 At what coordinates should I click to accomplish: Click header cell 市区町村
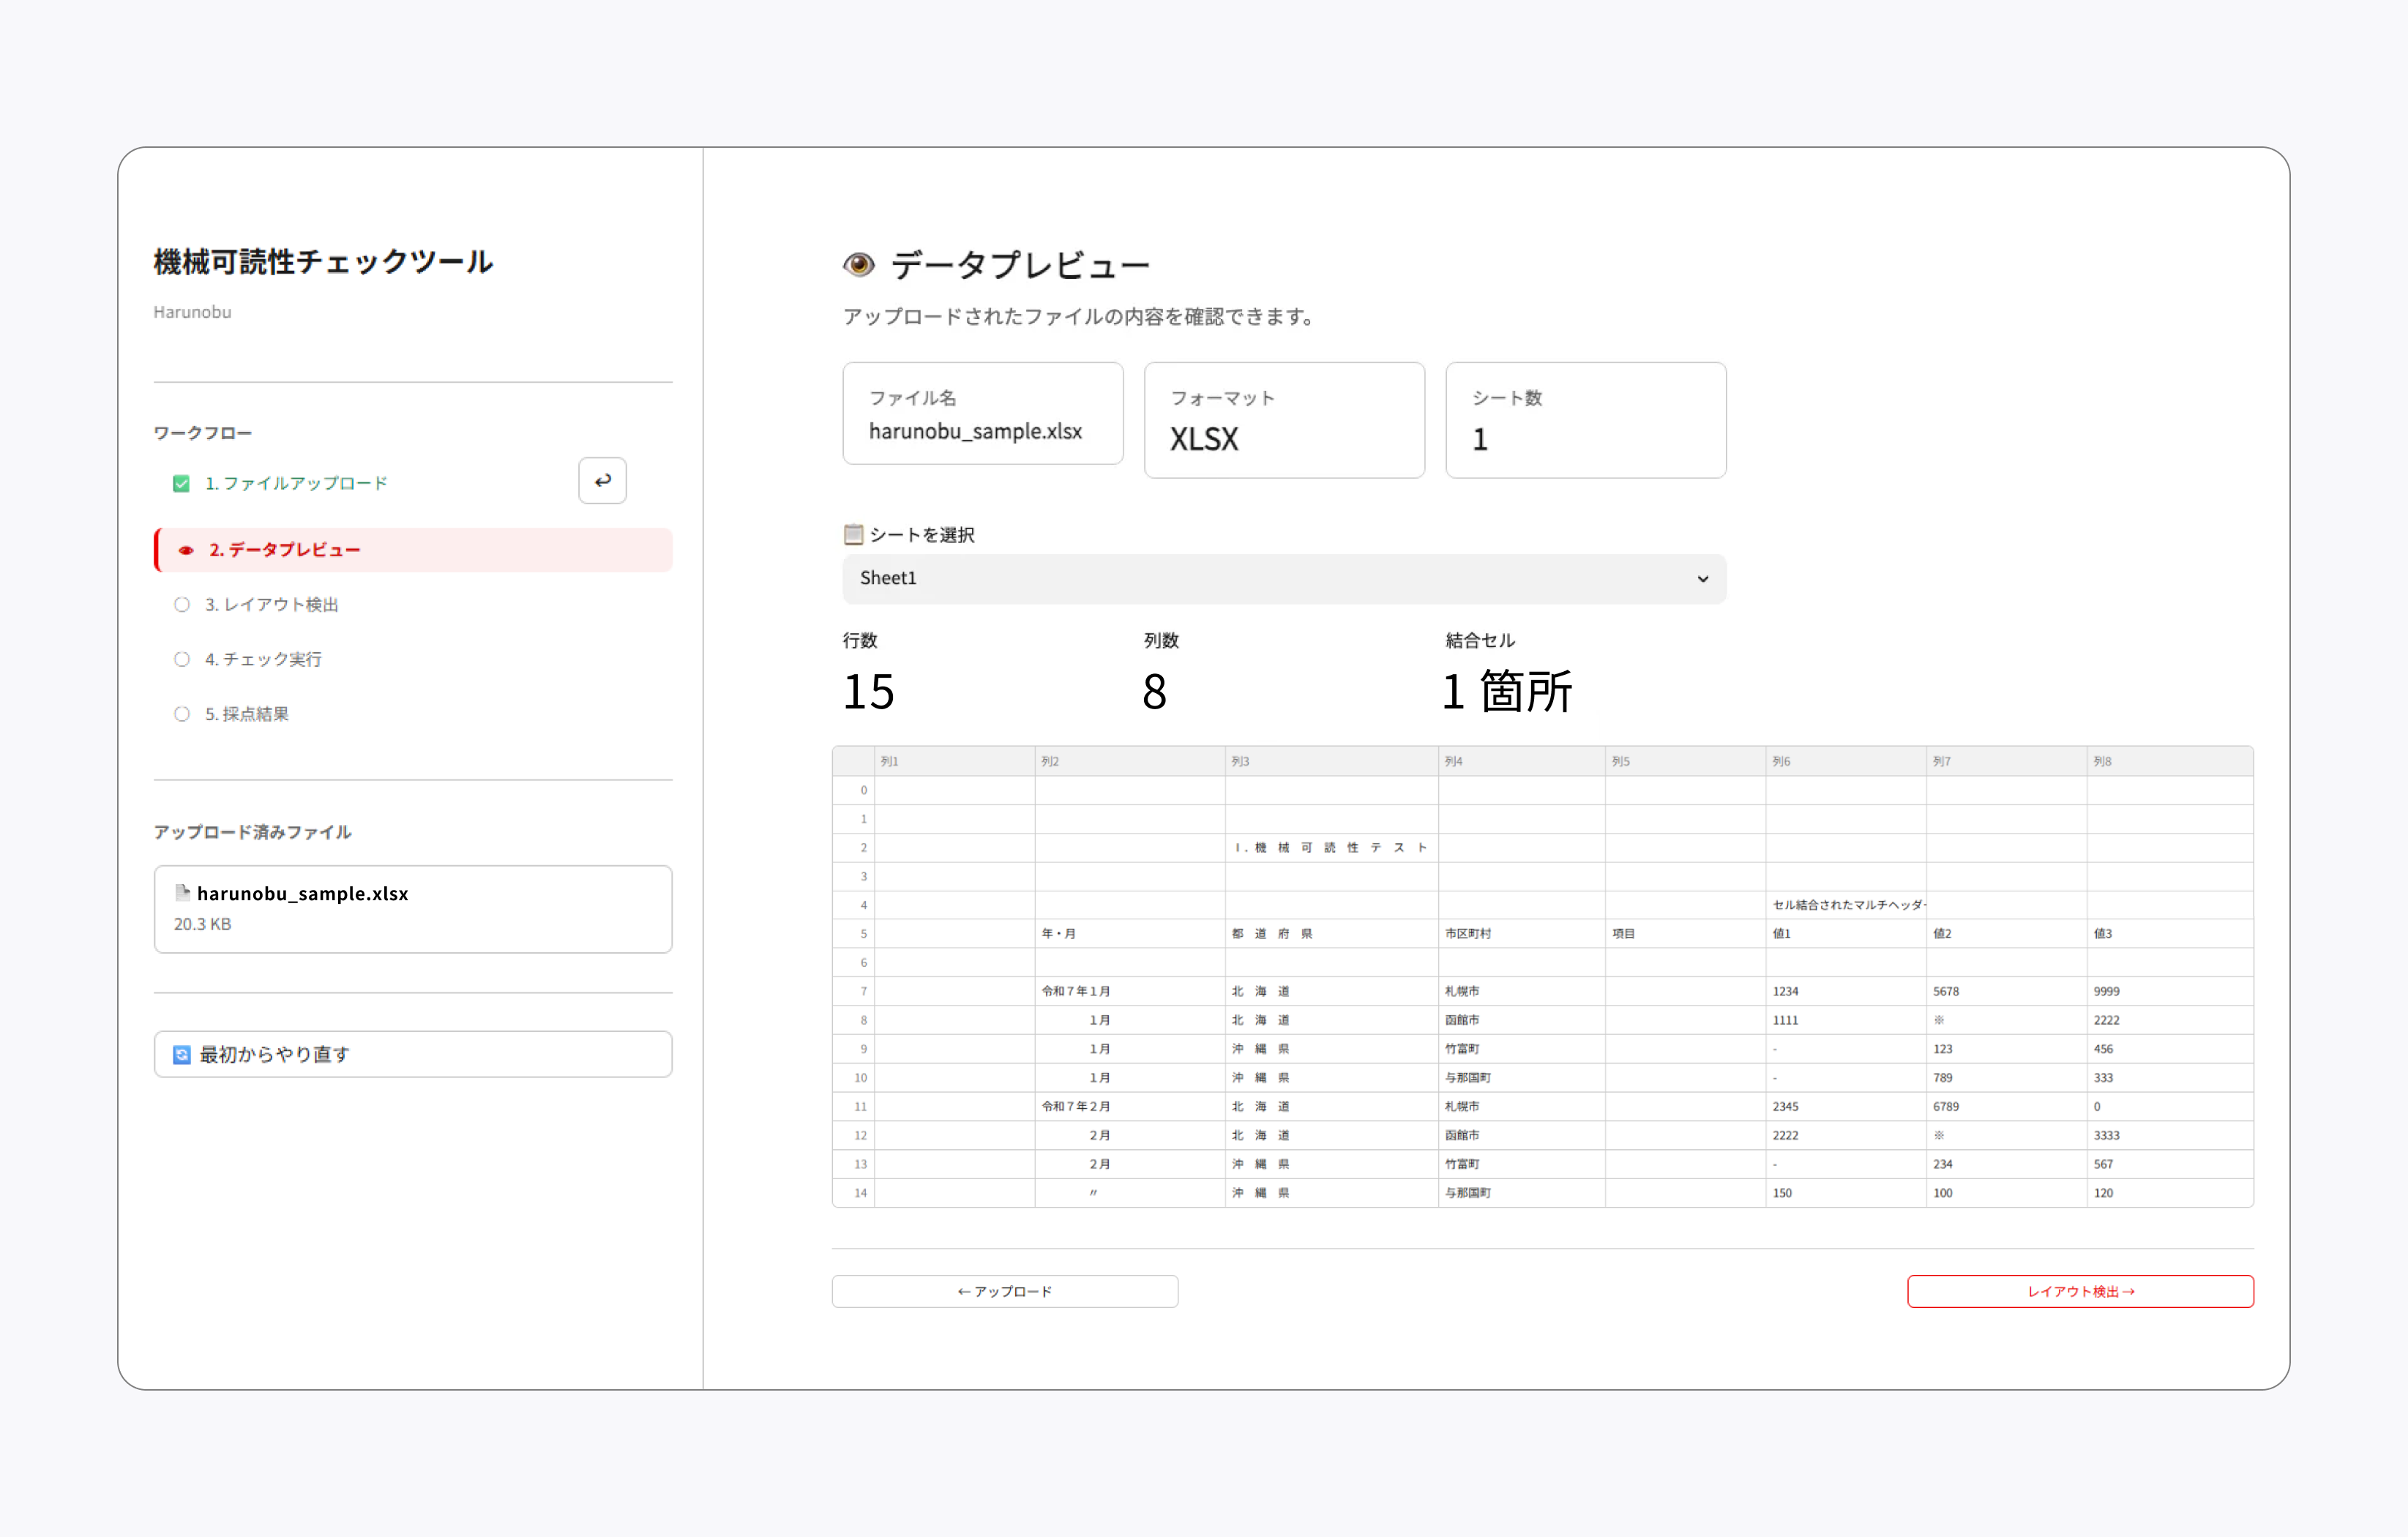(1522, 933)
